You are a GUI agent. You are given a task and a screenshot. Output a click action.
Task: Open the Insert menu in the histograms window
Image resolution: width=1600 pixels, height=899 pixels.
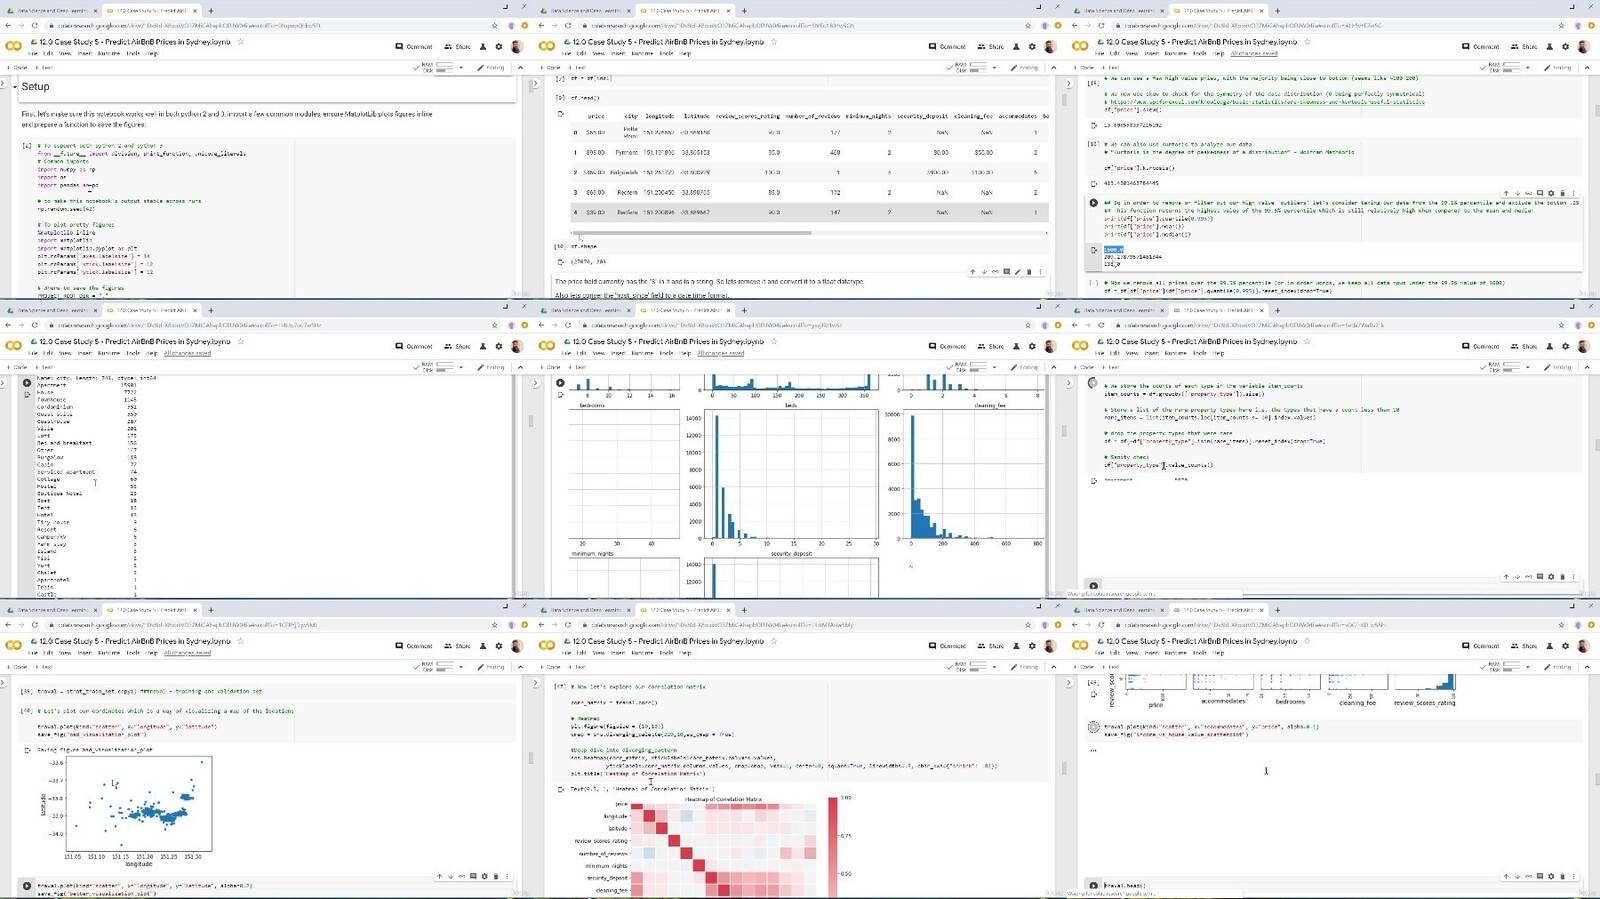tap(618, 353)
